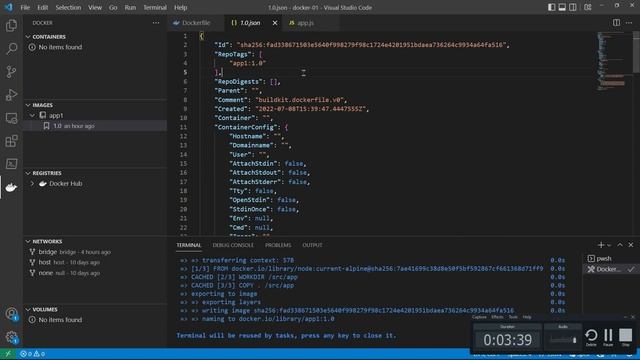Close the 1.0.json editor tab

click(275, 23)
